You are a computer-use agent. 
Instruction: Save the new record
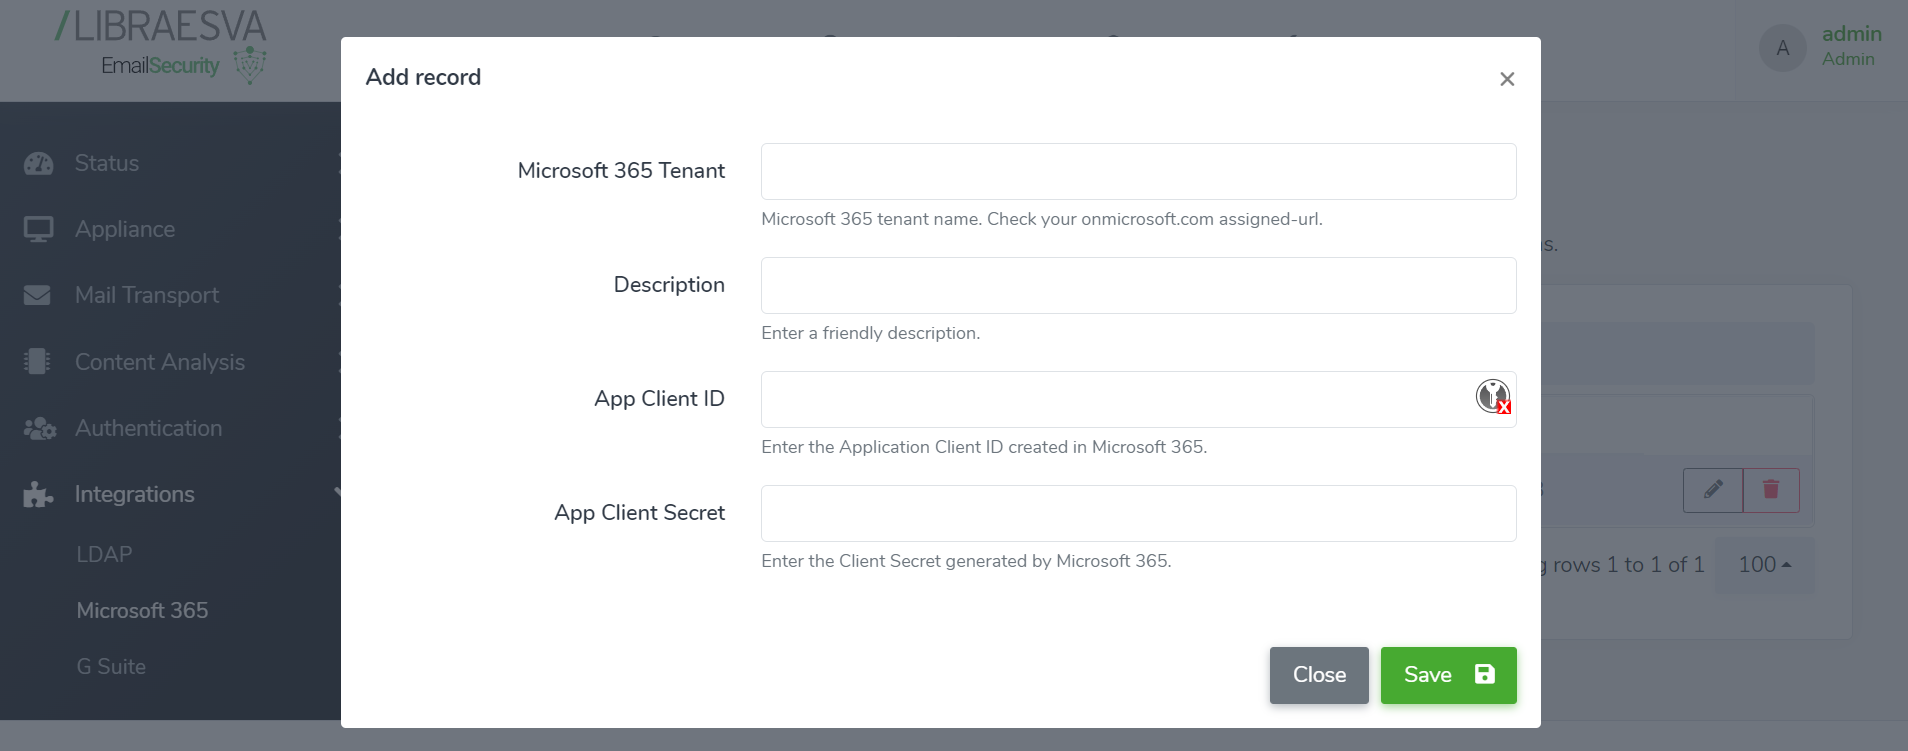click(1448, 675)
